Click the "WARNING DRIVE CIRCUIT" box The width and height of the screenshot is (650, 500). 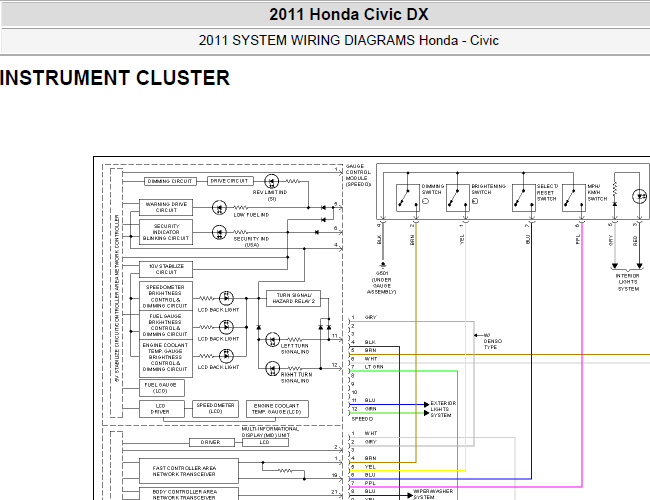166,207
